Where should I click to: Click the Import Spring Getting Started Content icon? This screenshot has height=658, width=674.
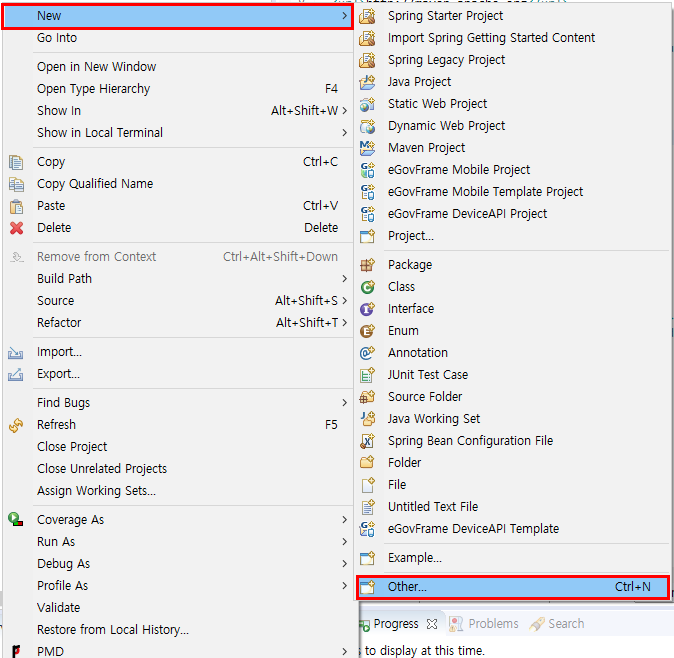367,38
